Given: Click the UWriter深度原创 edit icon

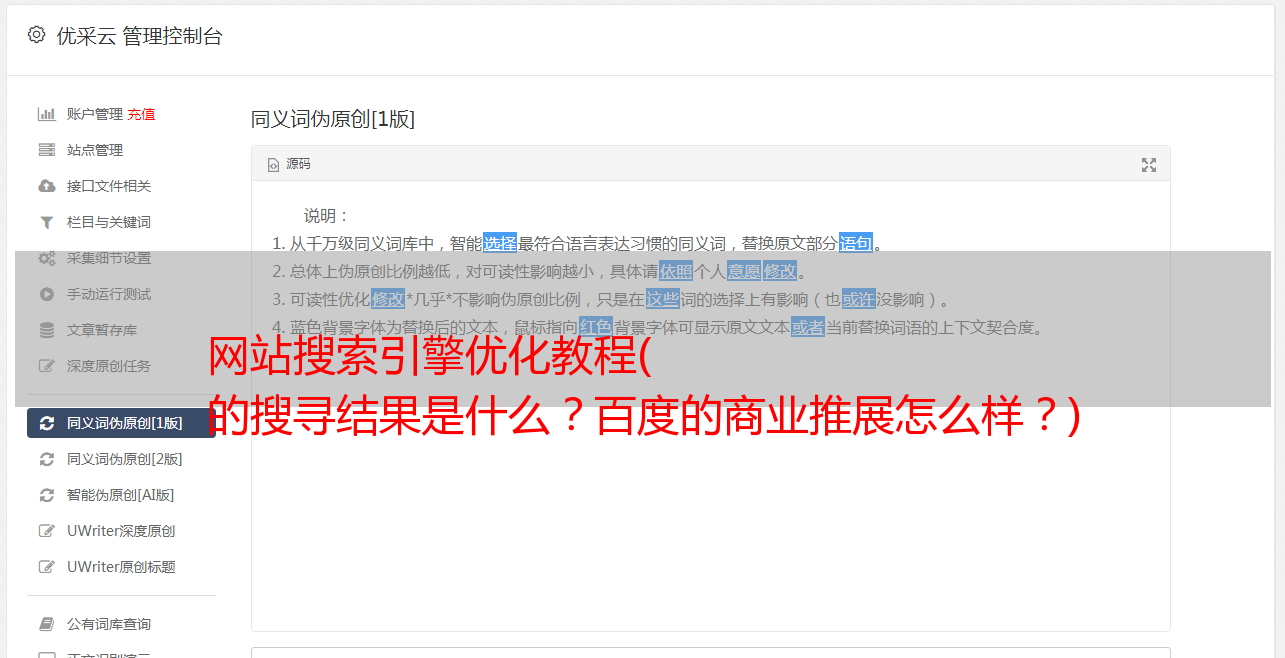Looking at the screenshot, I should 46,531.
